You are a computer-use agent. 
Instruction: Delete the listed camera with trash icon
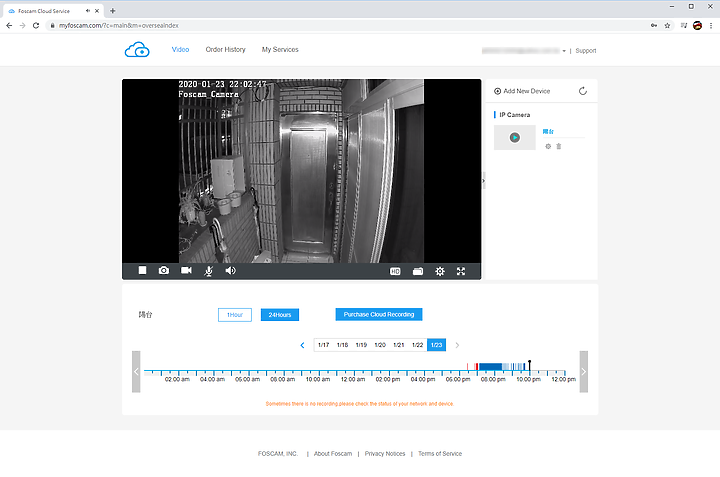[x=559, y=146]
